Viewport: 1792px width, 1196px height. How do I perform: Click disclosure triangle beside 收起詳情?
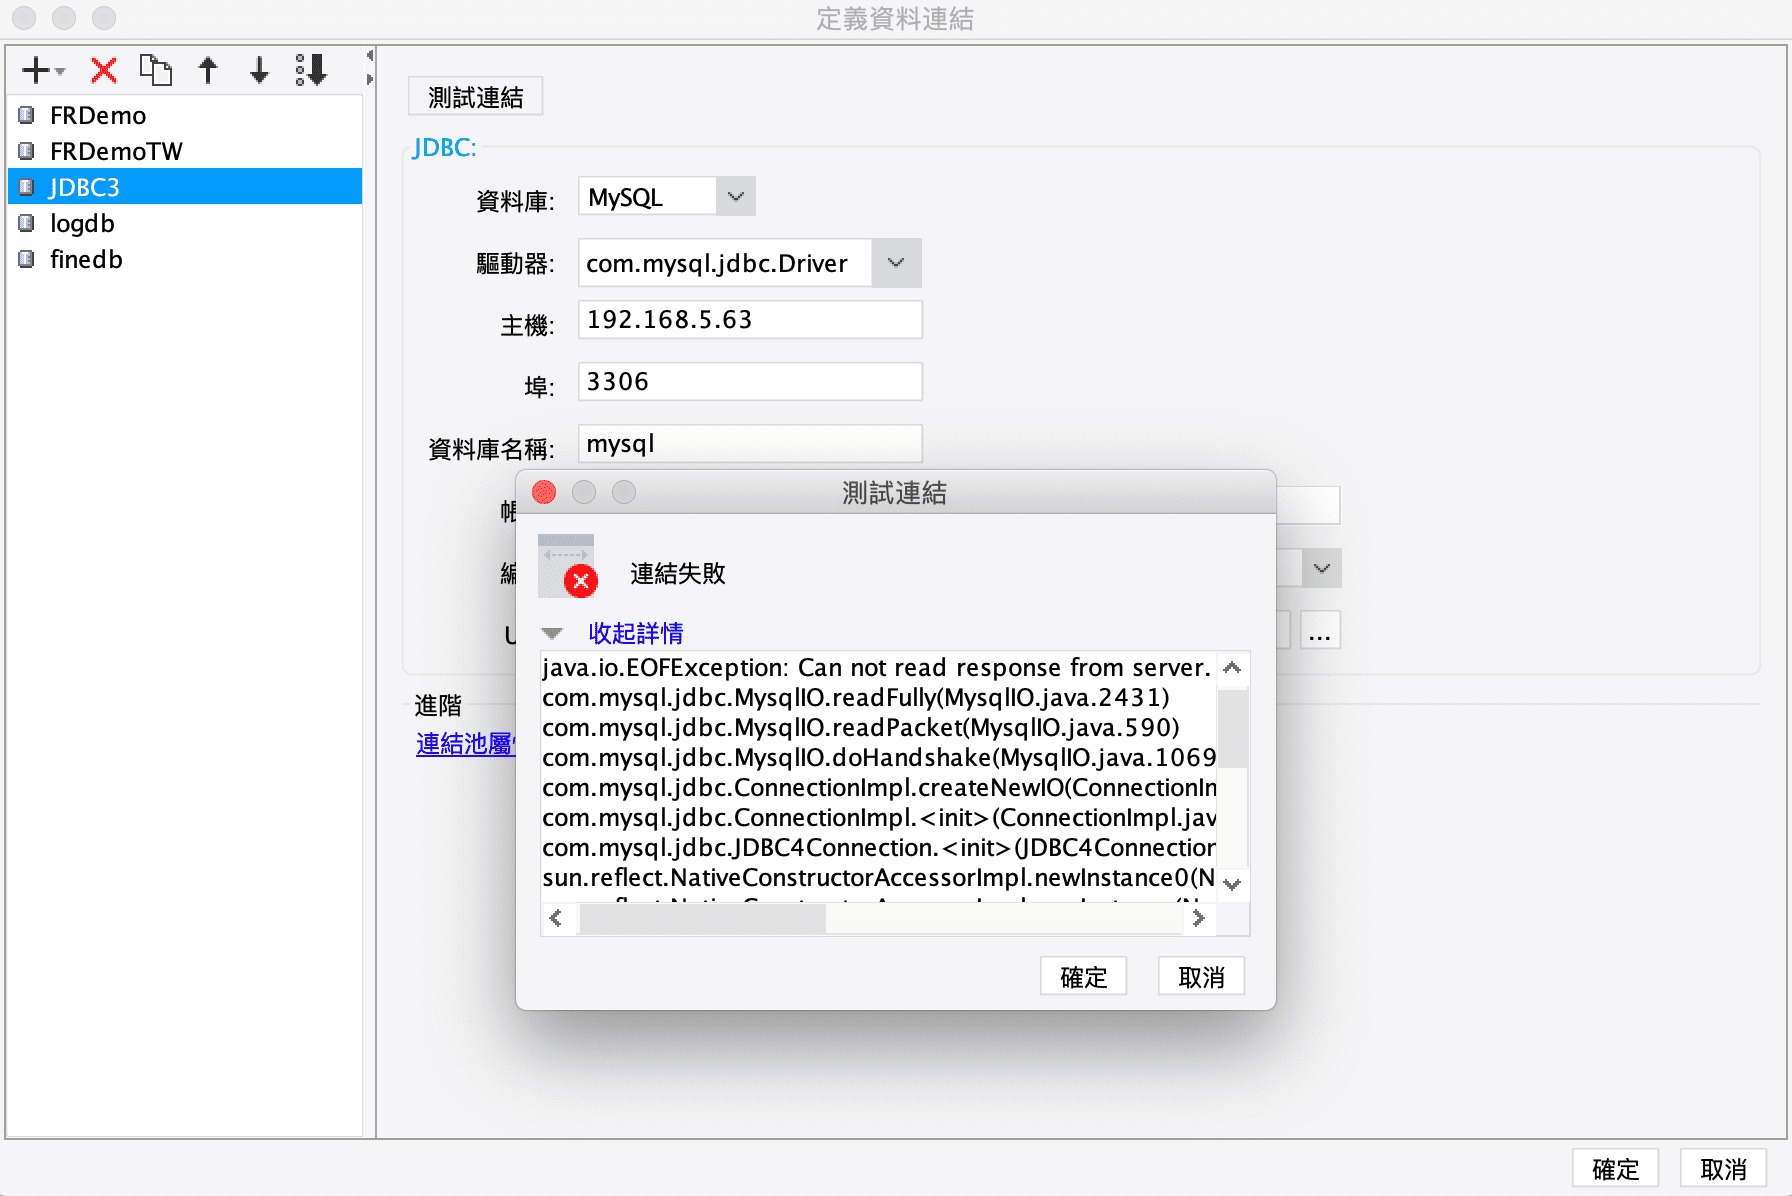point(552,633)
